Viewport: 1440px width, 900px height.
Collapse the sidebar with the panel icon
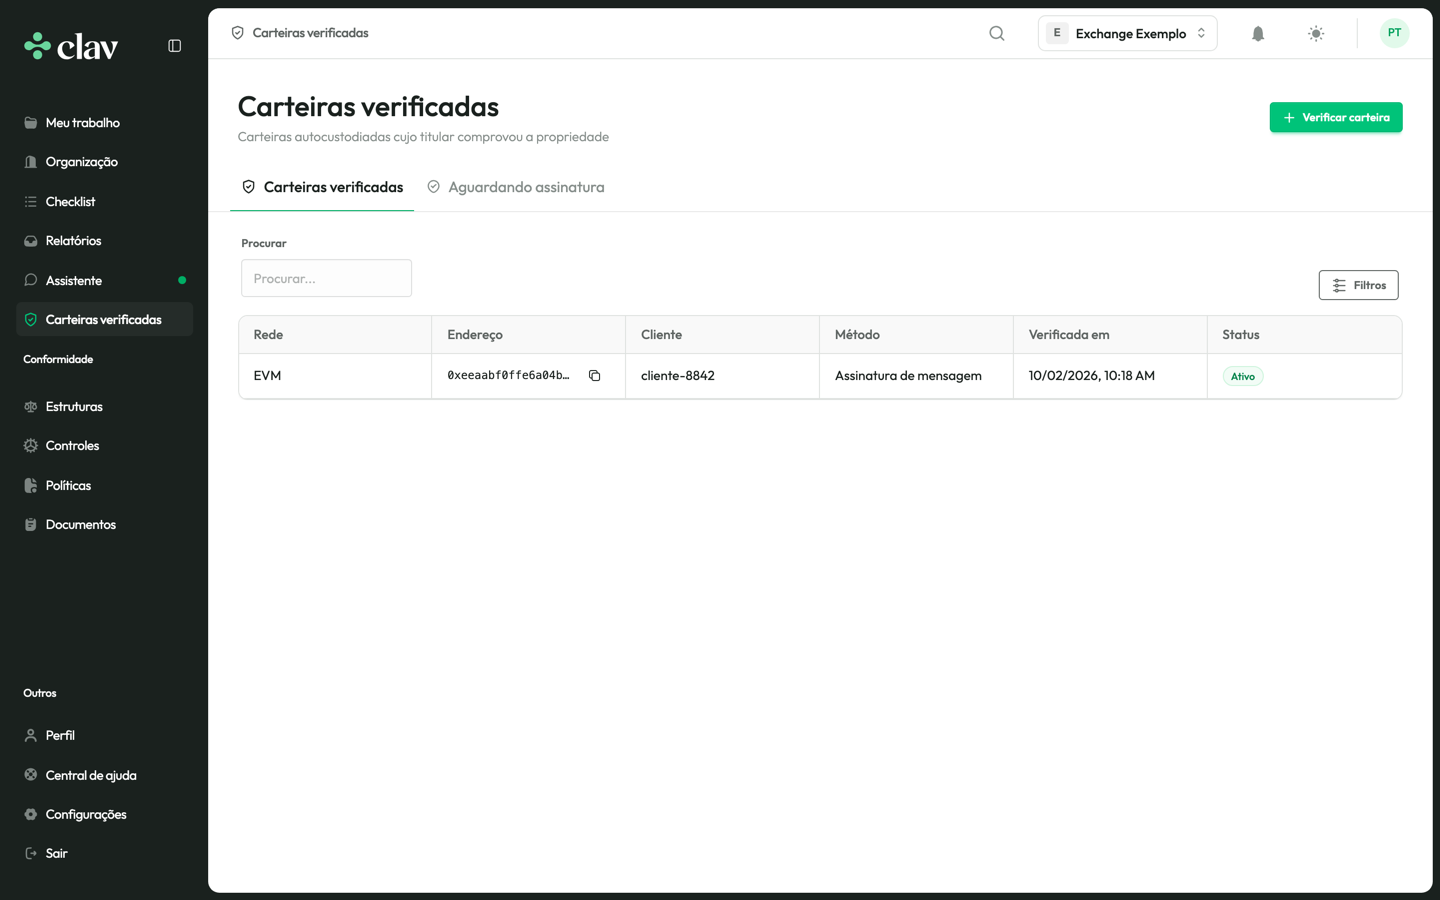[x=175, y=46]
